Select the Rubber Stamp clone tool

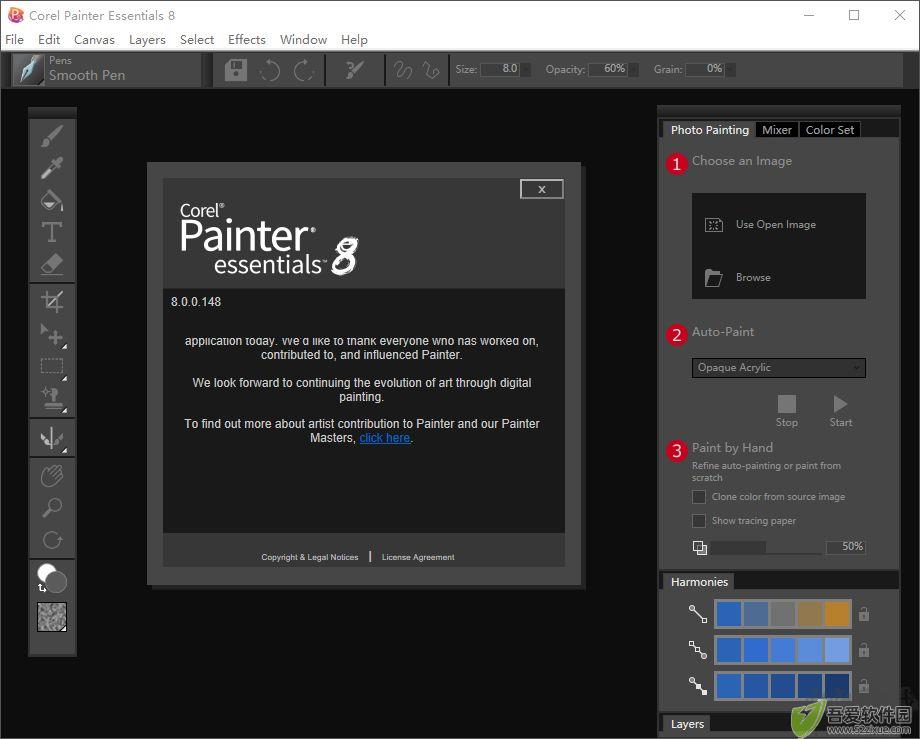click(52, 399)
